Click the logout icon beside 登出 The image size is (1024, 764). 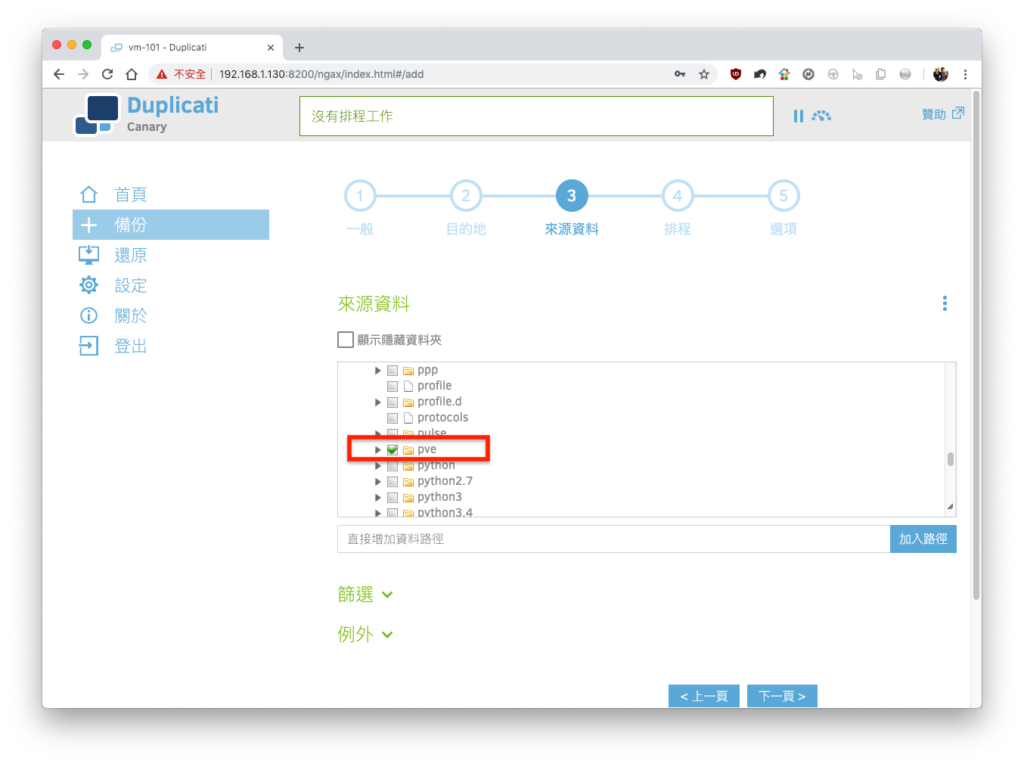click(89, 346)
